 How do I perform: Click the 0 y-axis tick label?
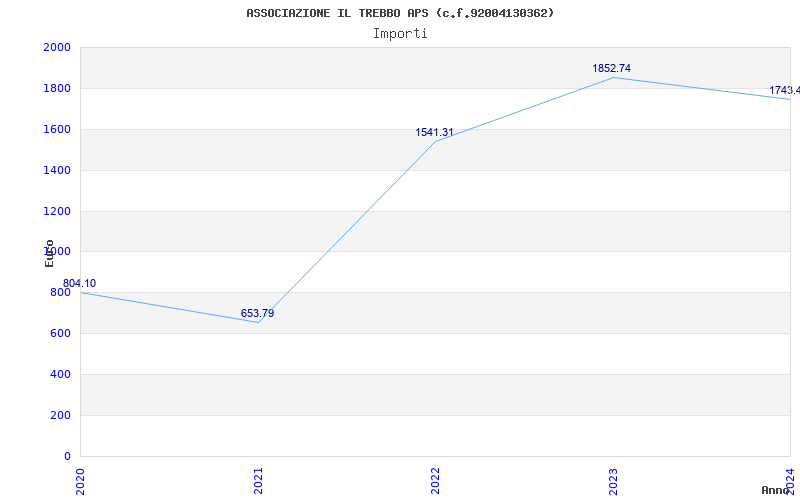(x=67, y=456)
